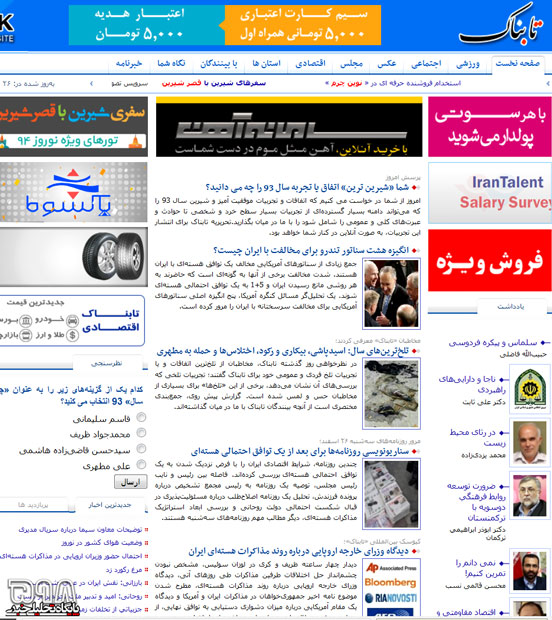Open the اقتصادی menu item
This screenshot has height=620, width=552.
click(x=310, y=63)
